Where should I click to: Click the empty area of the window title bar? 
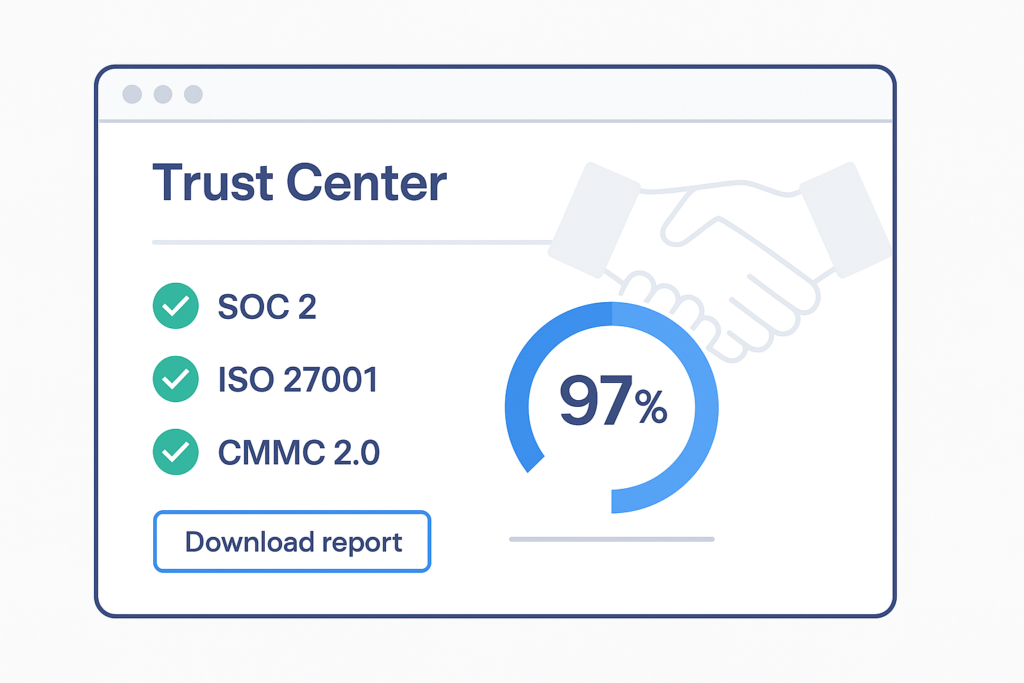[x=540, y=94]
